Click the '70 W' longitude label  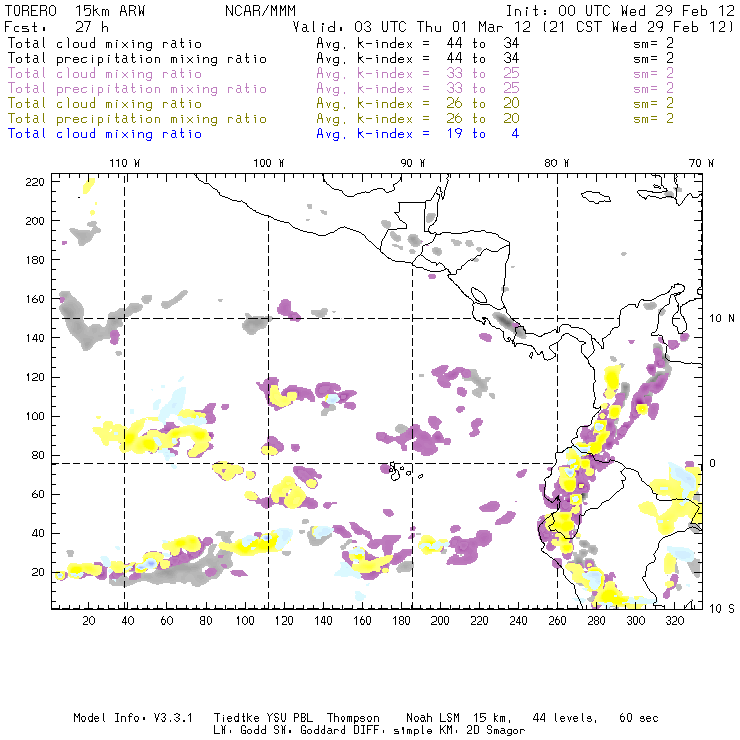[x=701, y=163]
